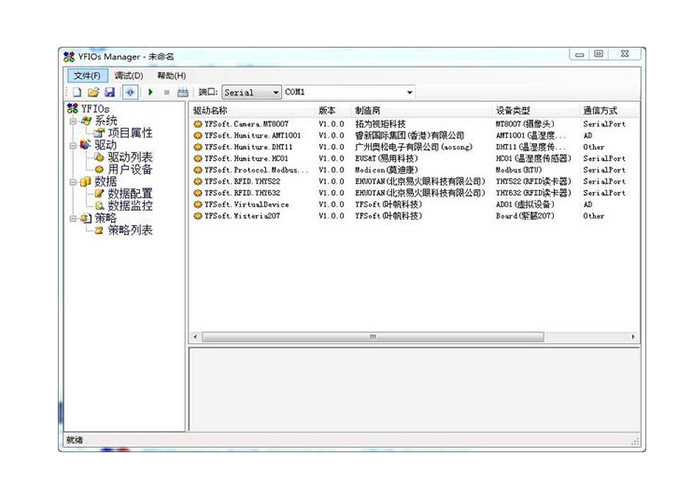700x500 pixels.
Task: Save project with floppy disk icon
Action: [110, 92]
